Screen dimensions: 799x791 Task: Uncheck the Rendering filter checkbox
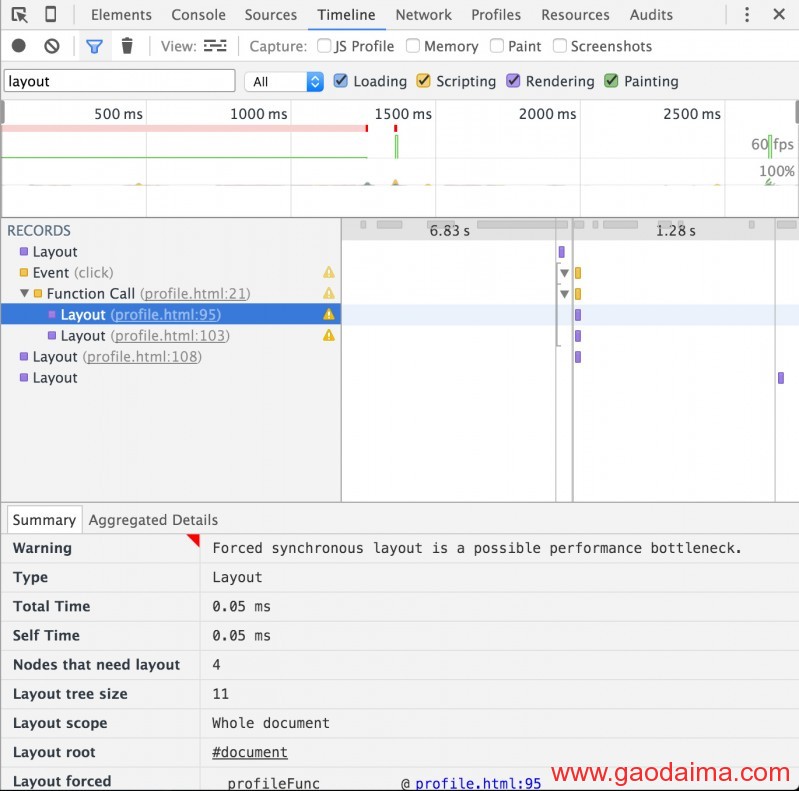[513, 81]
